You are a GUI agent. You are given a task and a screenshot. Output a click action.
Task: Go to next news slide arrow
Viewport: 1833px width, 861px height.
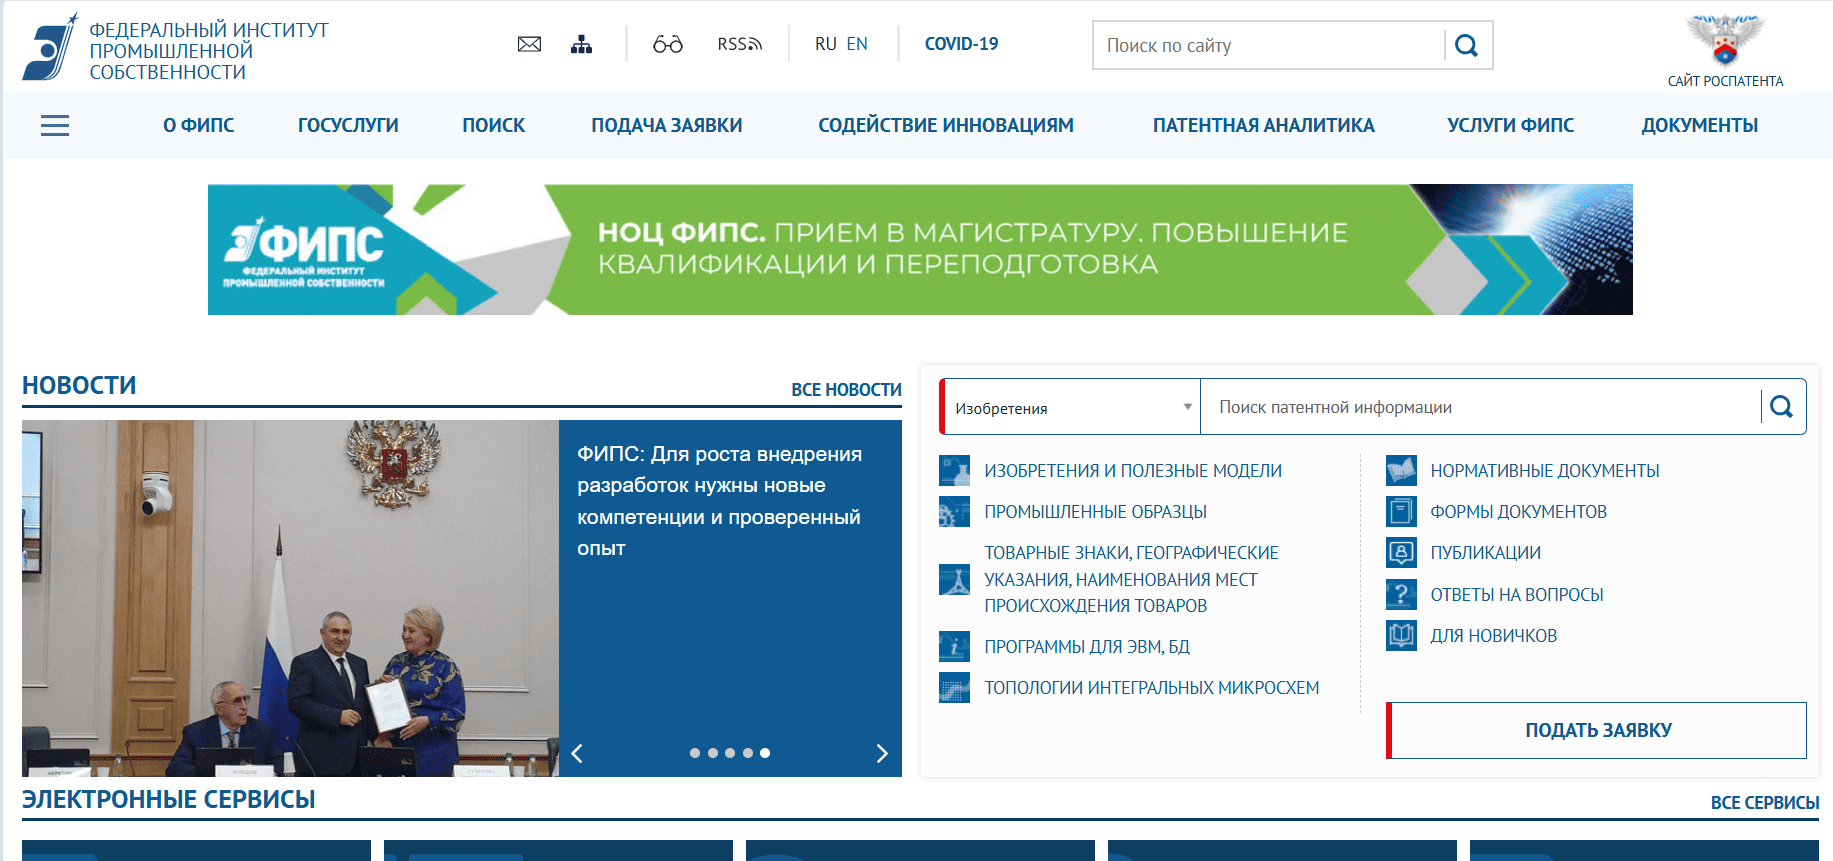pos(881,753)
